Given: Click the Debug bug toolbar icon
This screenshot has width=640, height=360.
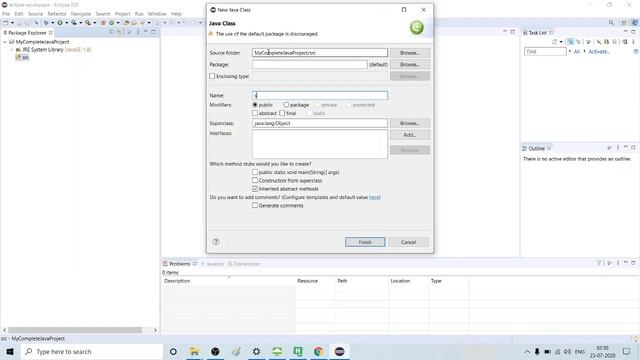Looking at the screenshot, I should tap(46, 23).
